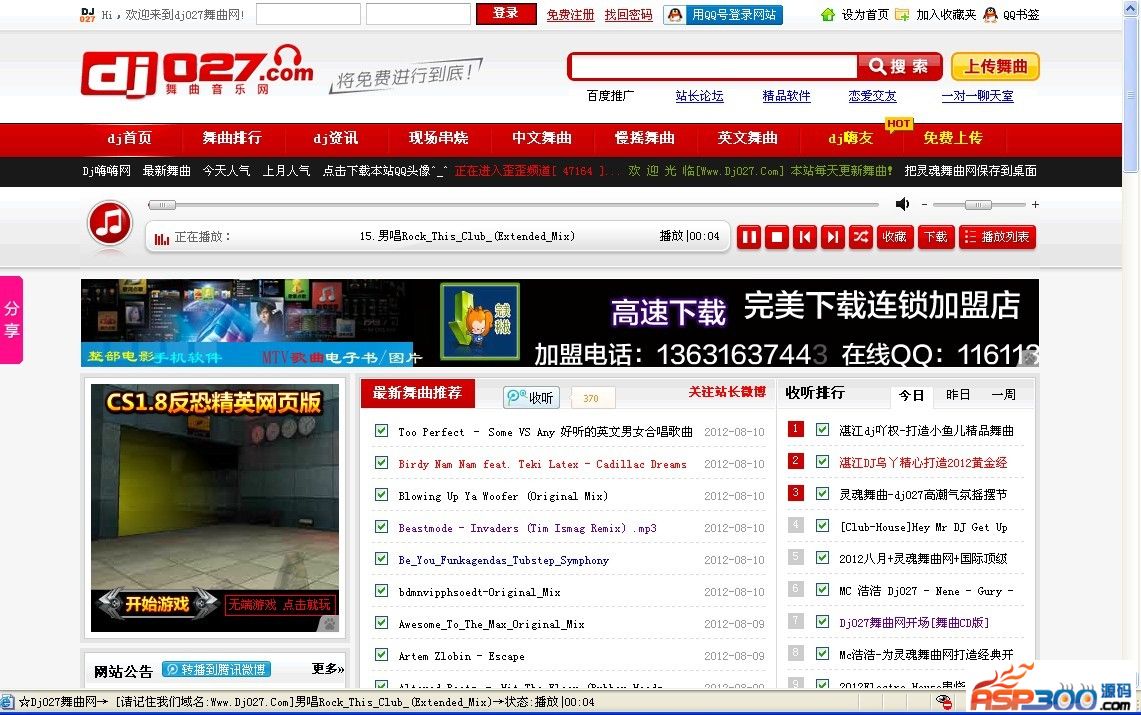The width and height of the screenshot is (1141, 715).
Task: Open the 一对一聊天室 link
Action: click(x=977, y=95)
